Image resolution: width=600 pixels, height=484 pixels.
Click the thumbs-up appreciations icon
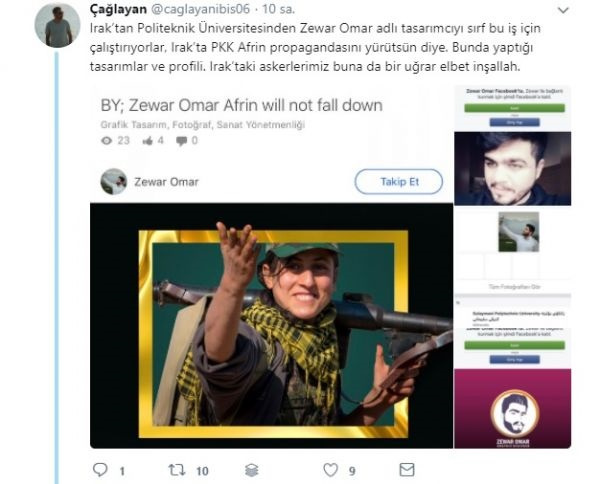tap(148, 141)
